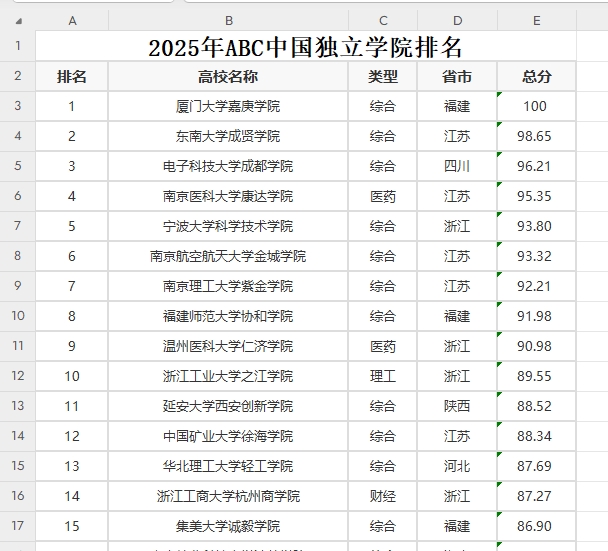This screenshot has width=608, height=551.
Task: Select cell 福建师范大学协和学院
Action: [x=228, y=316]
